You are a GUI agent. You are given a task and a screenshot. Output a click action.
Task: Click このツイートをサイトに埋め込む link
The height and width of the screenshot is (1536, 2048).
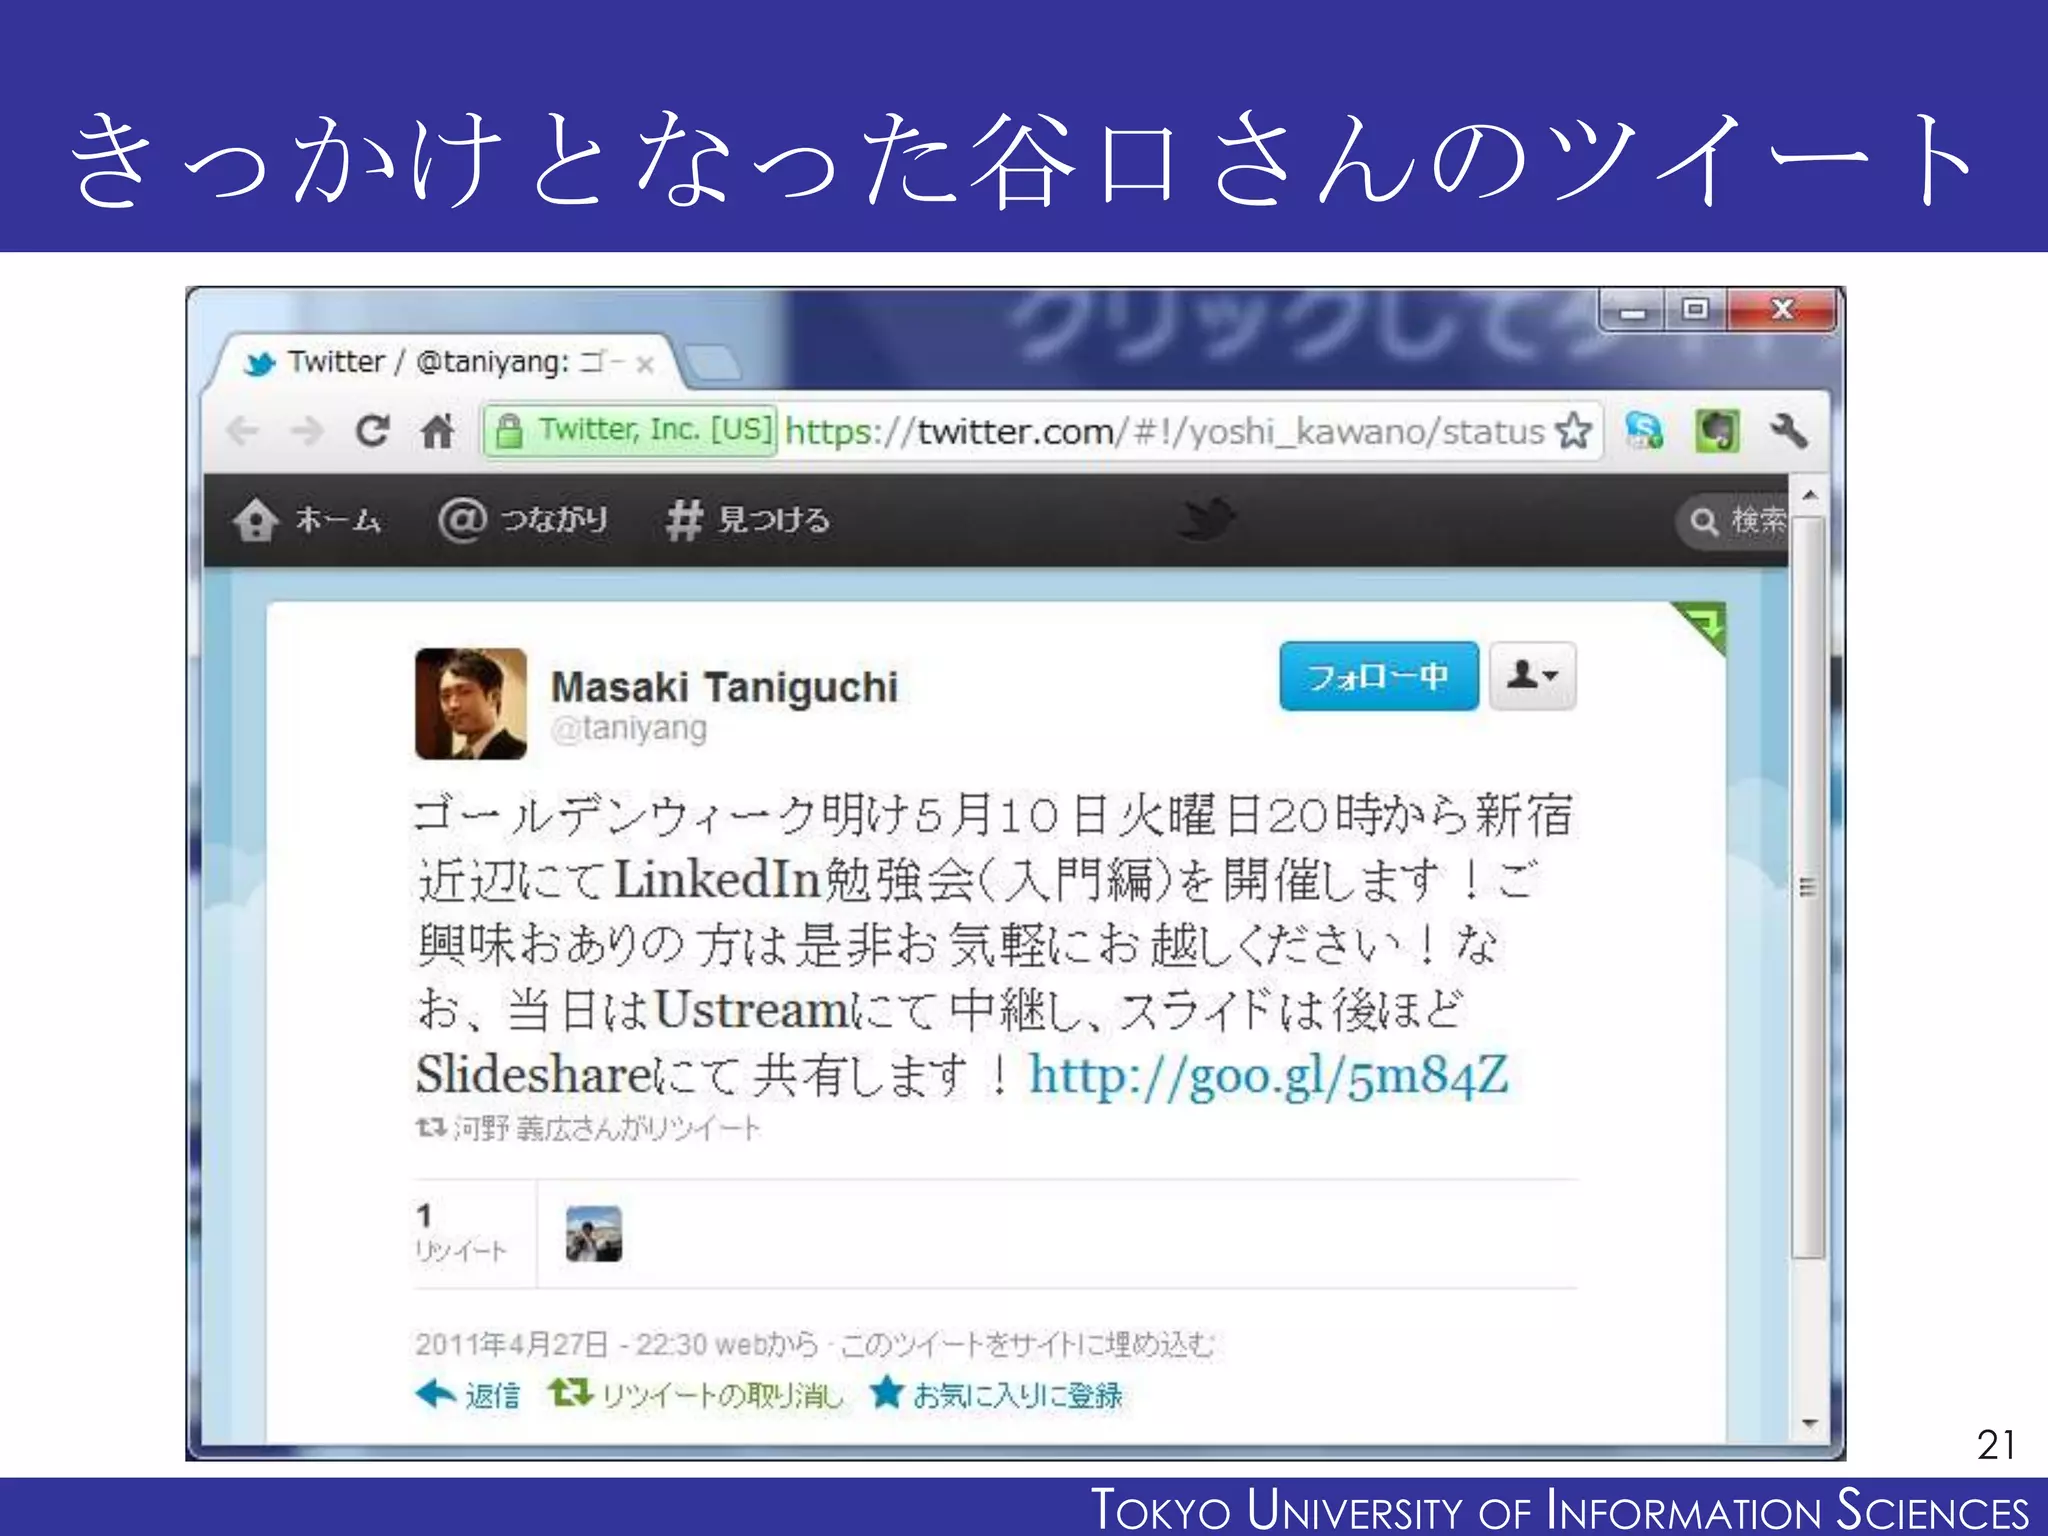pos(1027,1345)
